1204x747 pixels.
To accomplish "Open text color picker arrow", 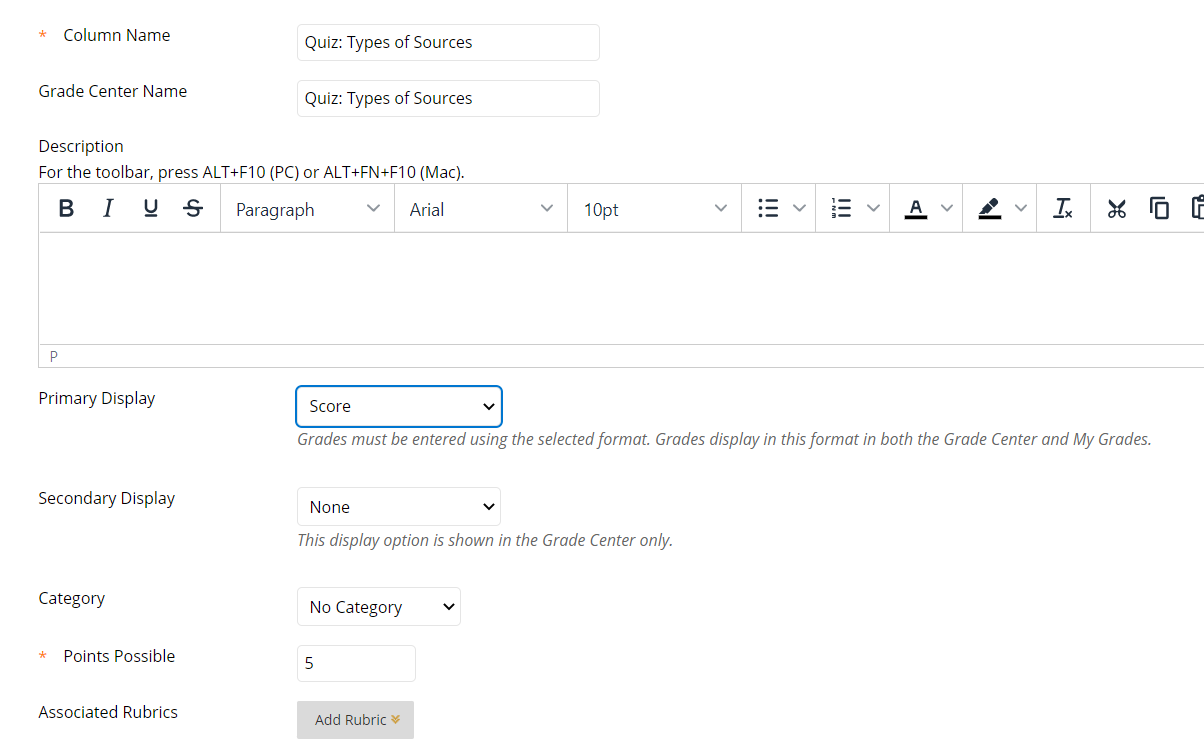I will (x=947, y=208).
